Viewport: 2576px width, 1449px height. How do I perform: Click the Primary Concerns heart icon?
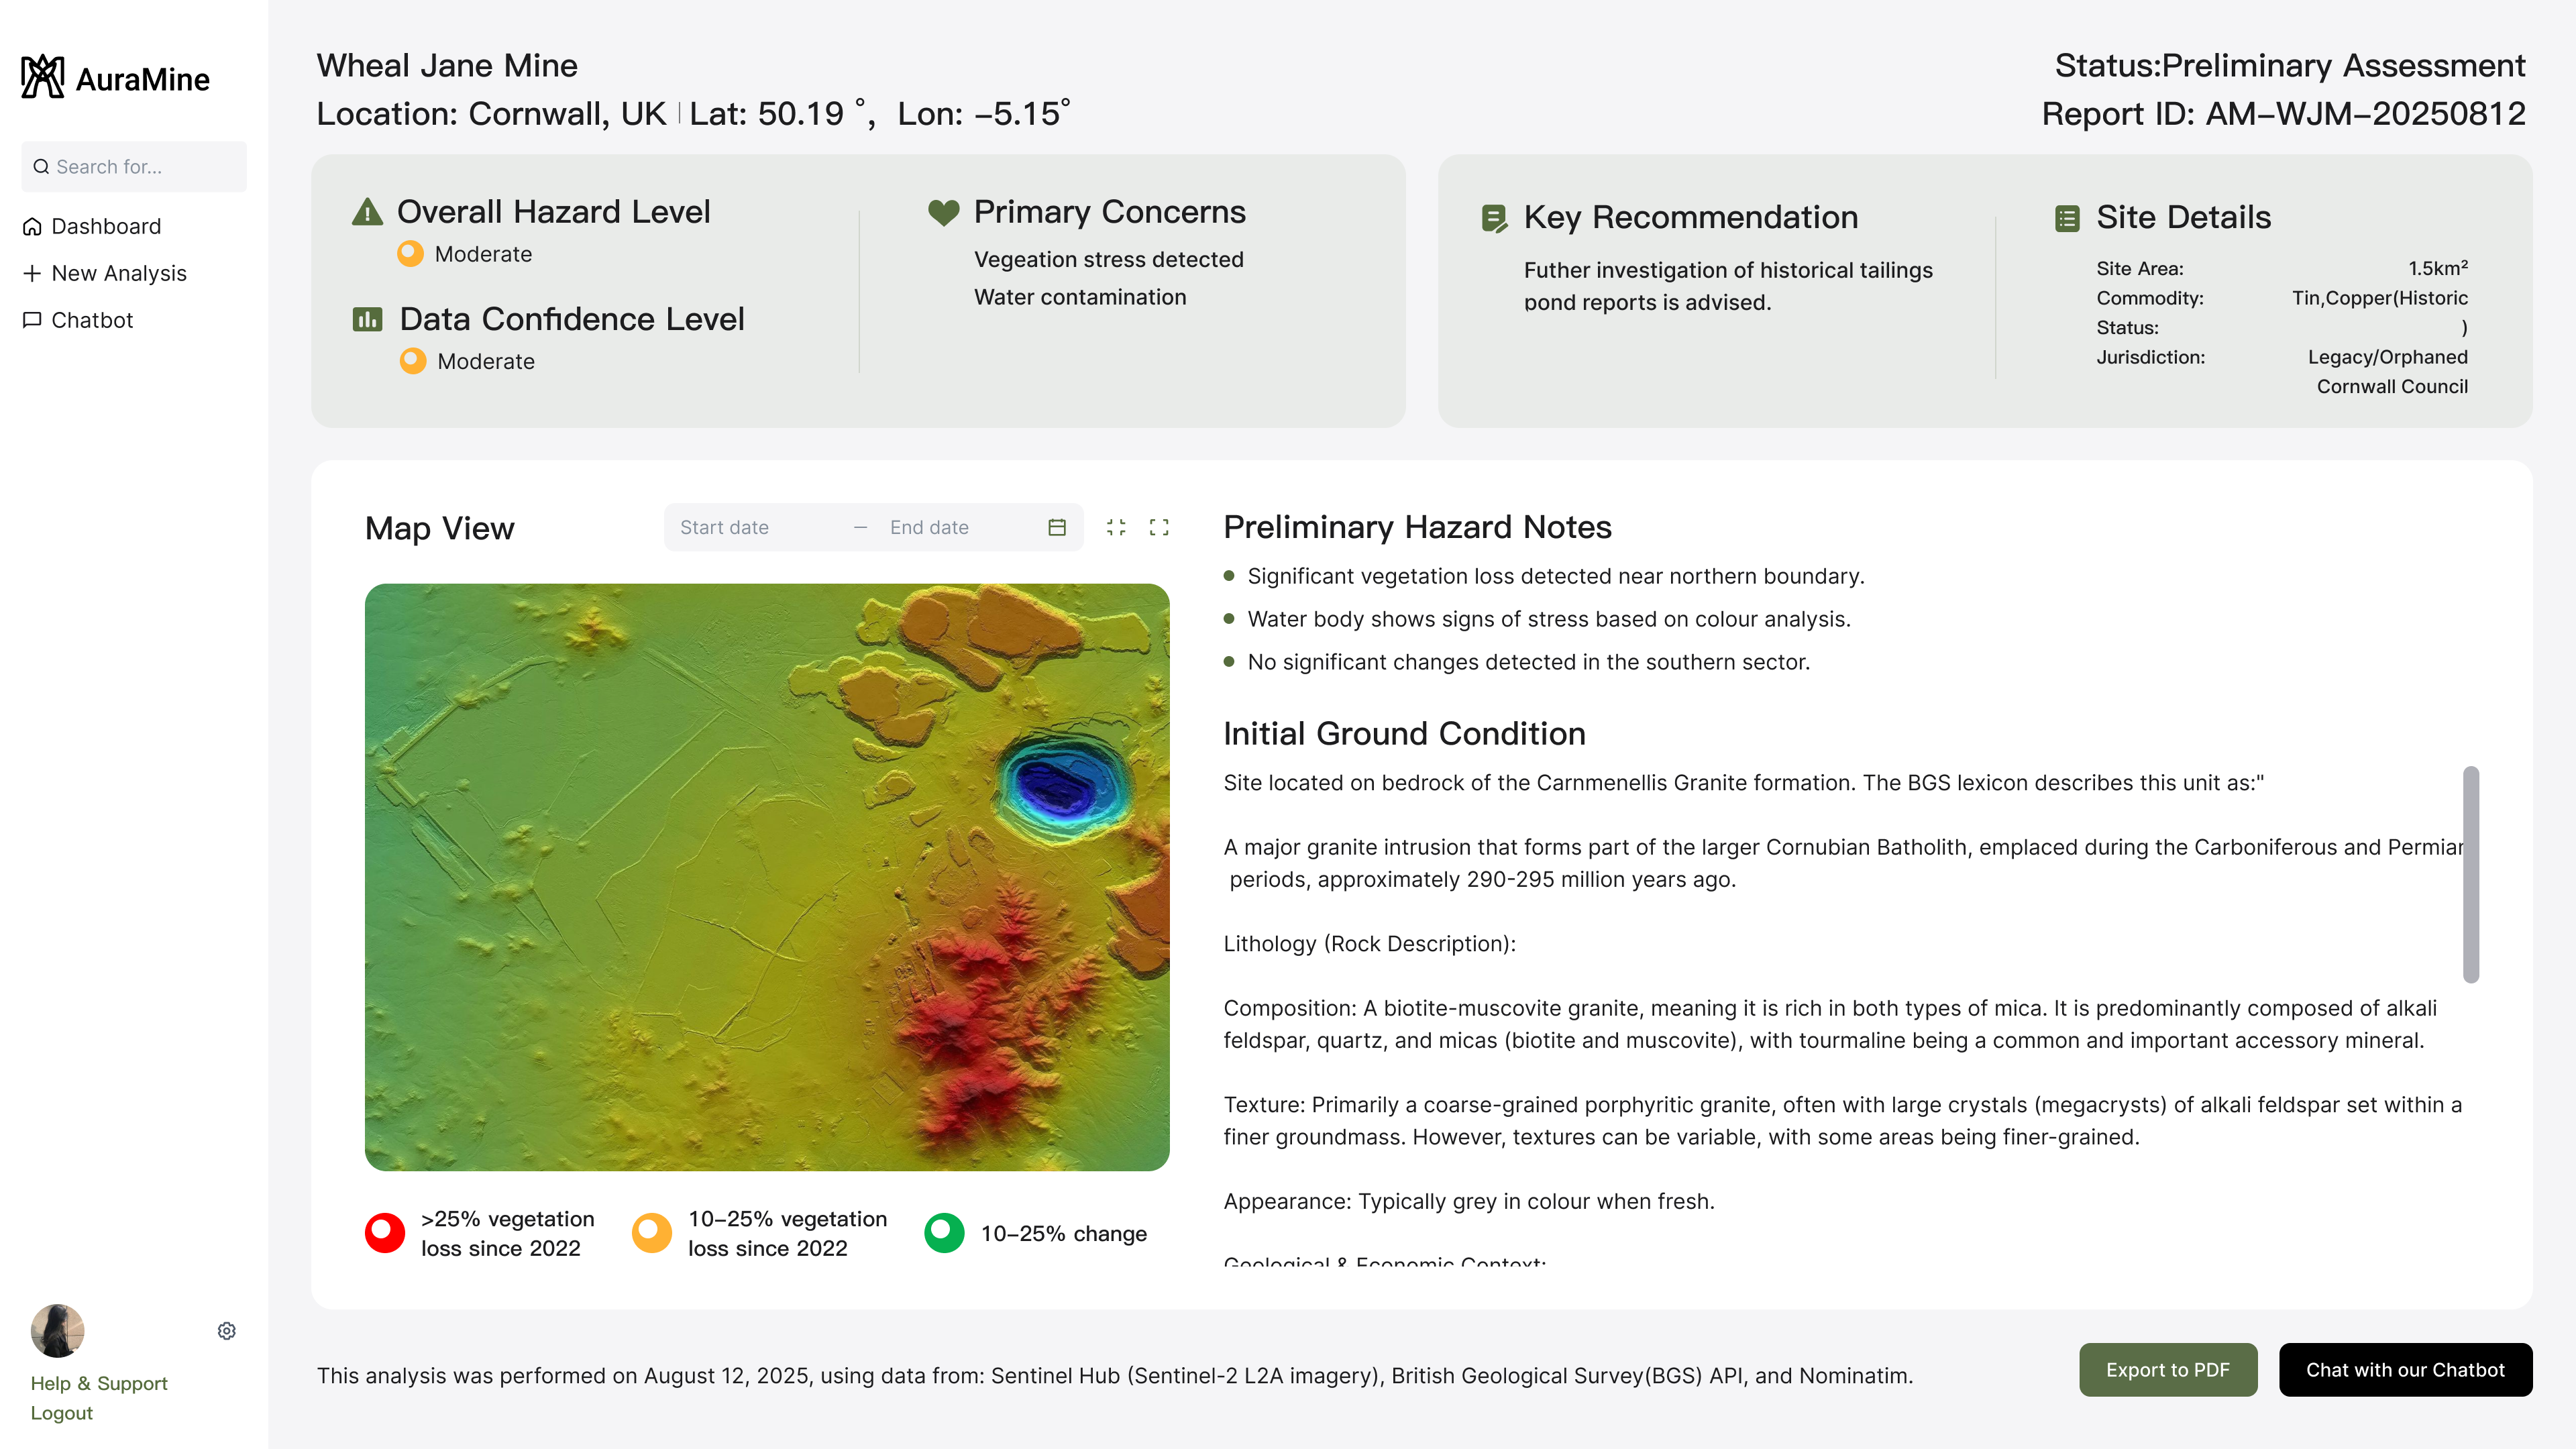(x=943, y=212)
